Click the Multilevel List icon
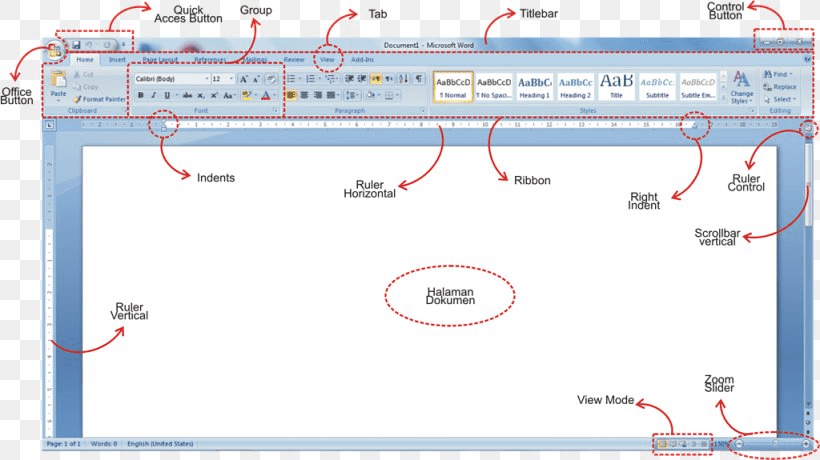The width and height of the screenshot is (820, 460). (x=329, y=79)
